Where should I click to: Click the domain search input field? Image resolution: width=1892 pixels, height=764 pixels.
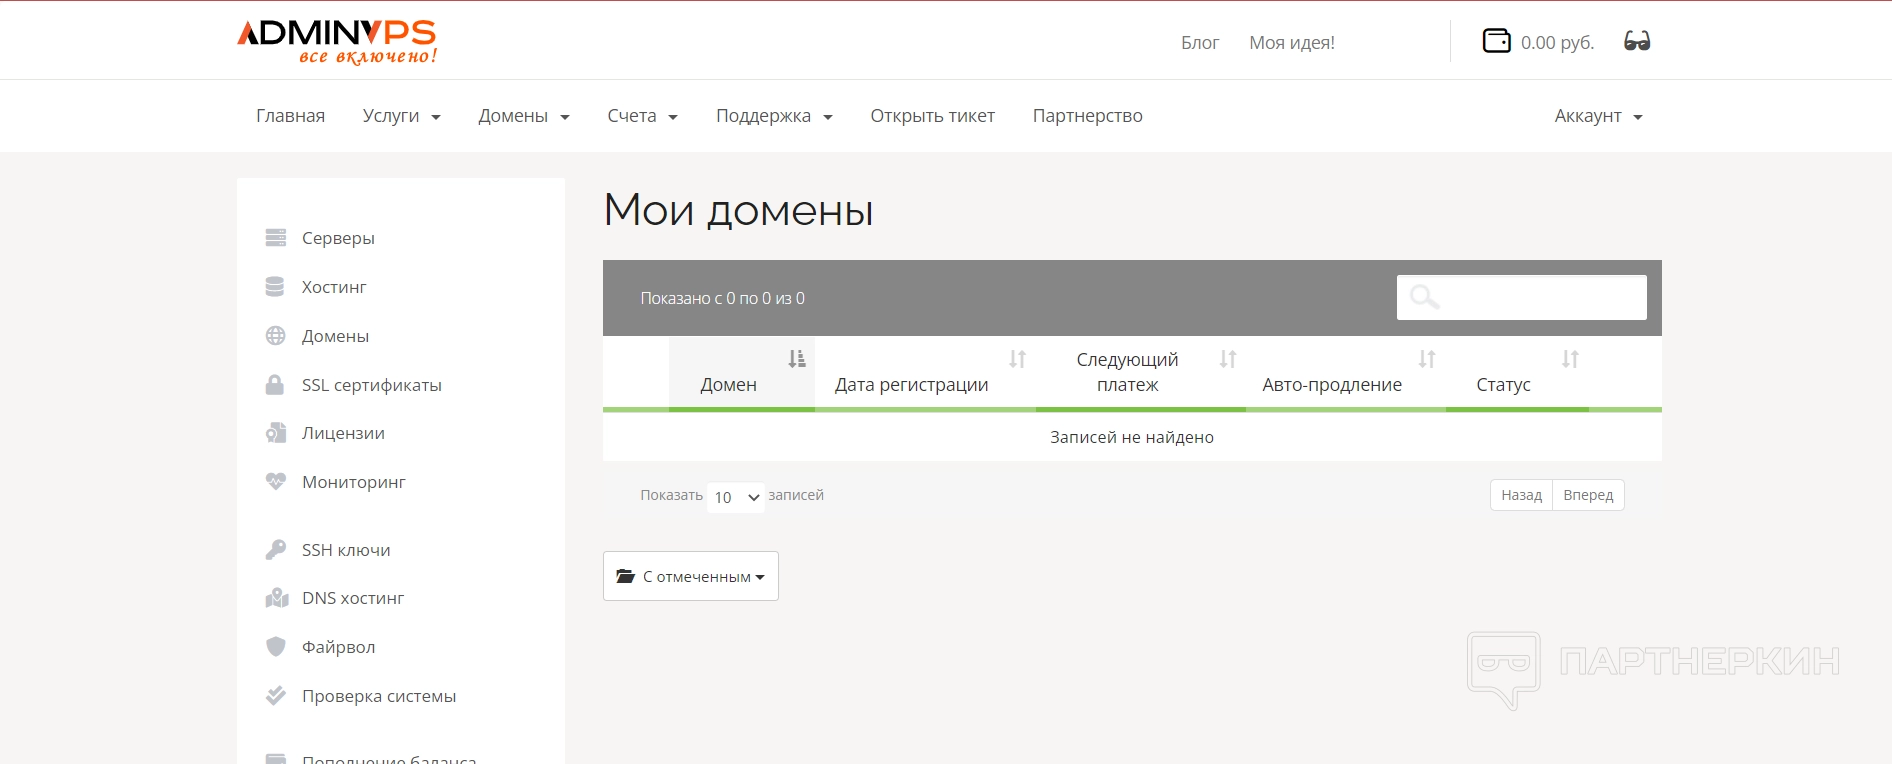tap(1522, 297)
